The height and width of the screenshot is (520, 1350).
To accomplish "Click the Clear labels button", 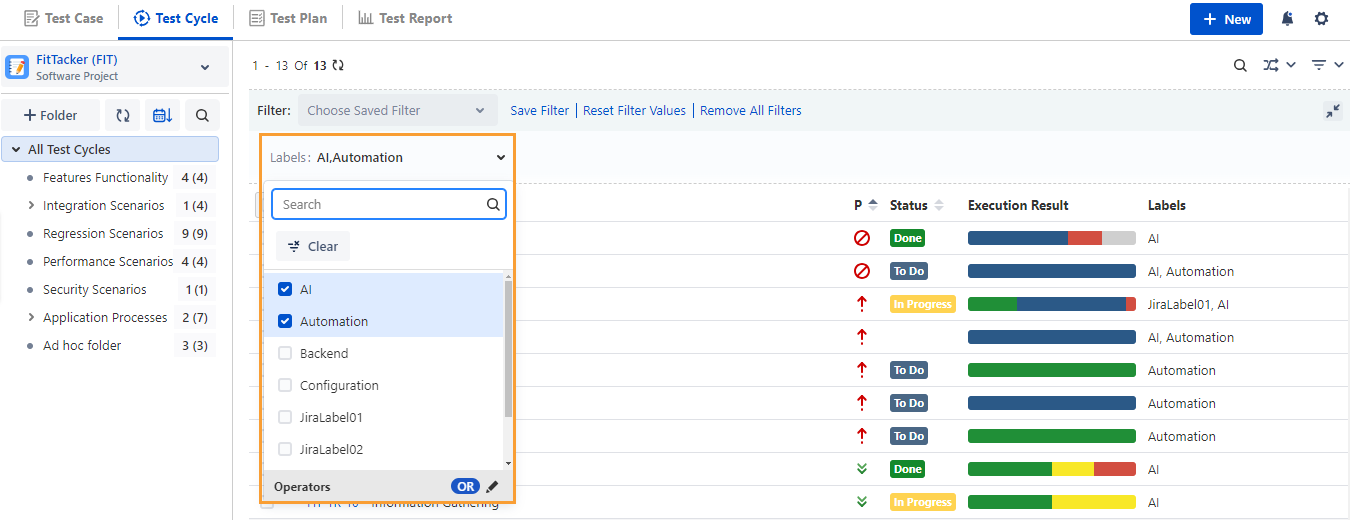I will click(x=313, y=246).
